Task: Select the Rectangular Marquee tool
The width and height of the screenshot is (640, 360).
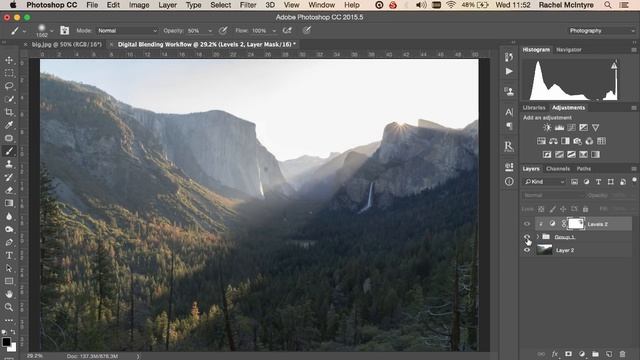Action: (9, 73)
